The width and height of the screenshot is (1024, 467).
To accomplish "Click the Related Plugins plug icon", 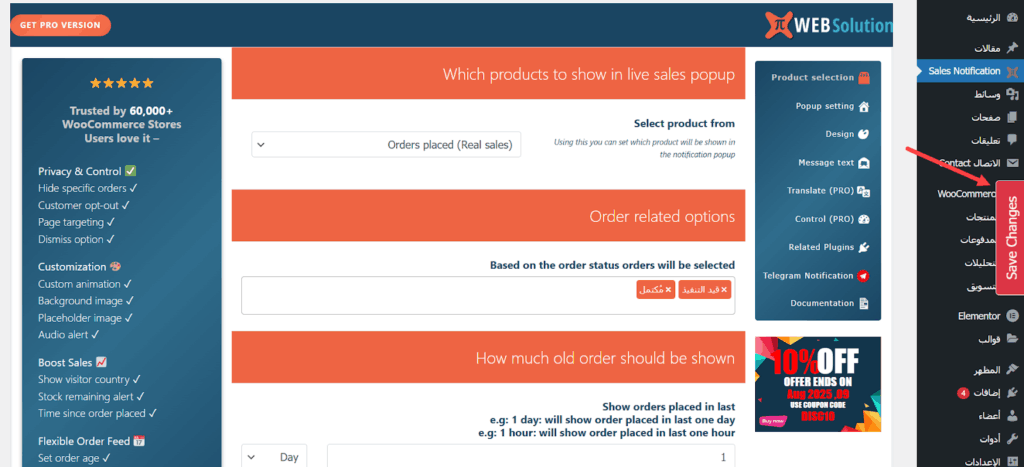I will click(864, 247).
